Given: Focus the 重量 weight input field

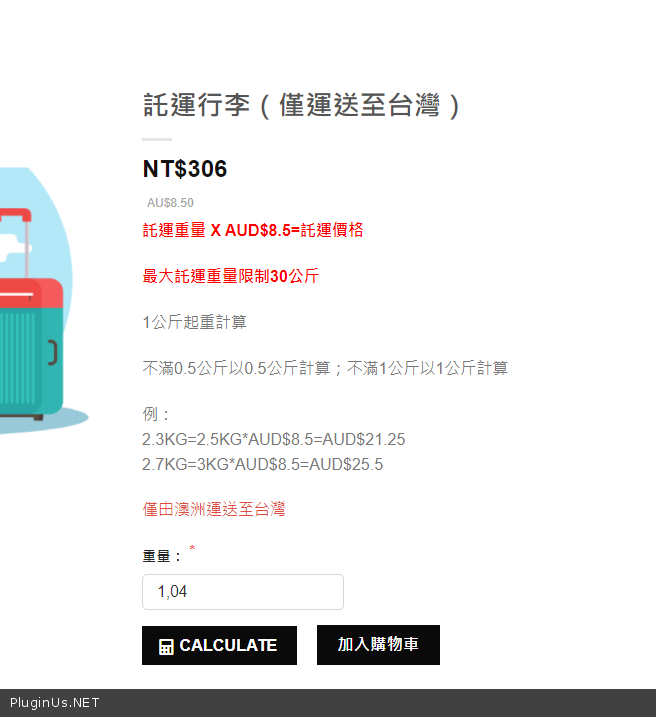Looking at the screenshot, I should pos(243,592).
